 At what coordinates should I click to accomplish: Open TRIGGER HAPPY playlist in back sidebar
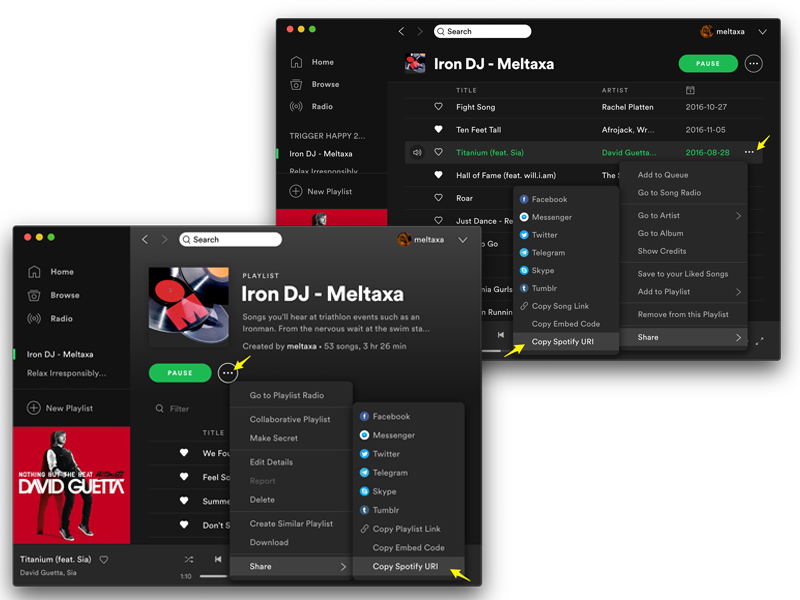(327, 136)
